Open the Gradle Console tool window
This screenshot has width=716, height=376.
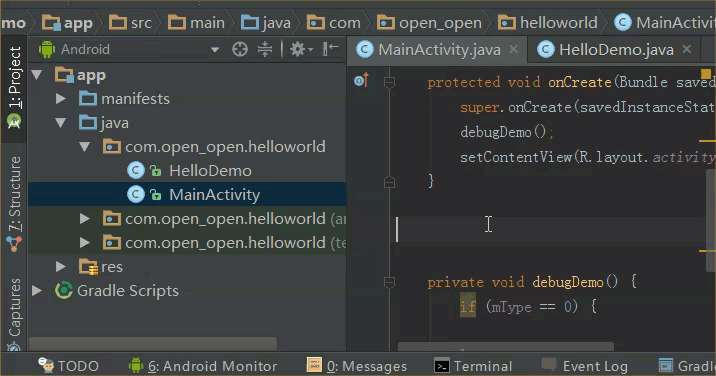687,365
